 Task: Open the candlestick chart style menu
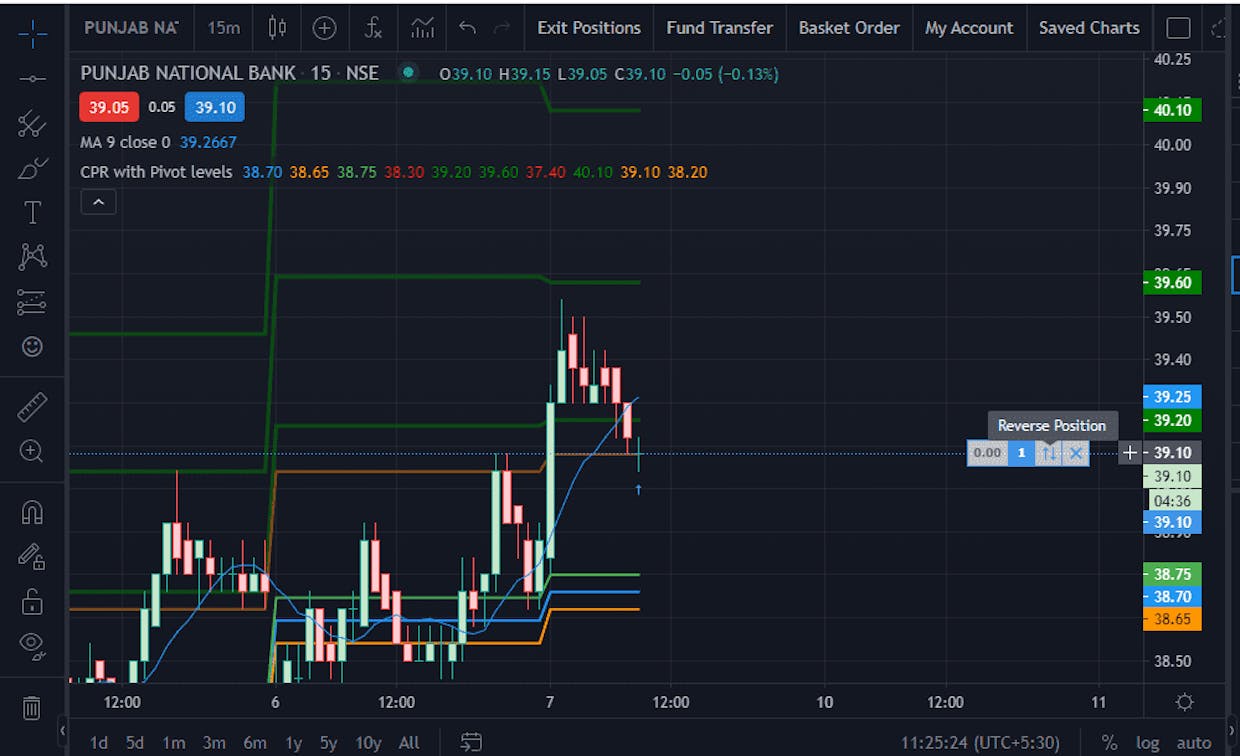click(277, 28)
